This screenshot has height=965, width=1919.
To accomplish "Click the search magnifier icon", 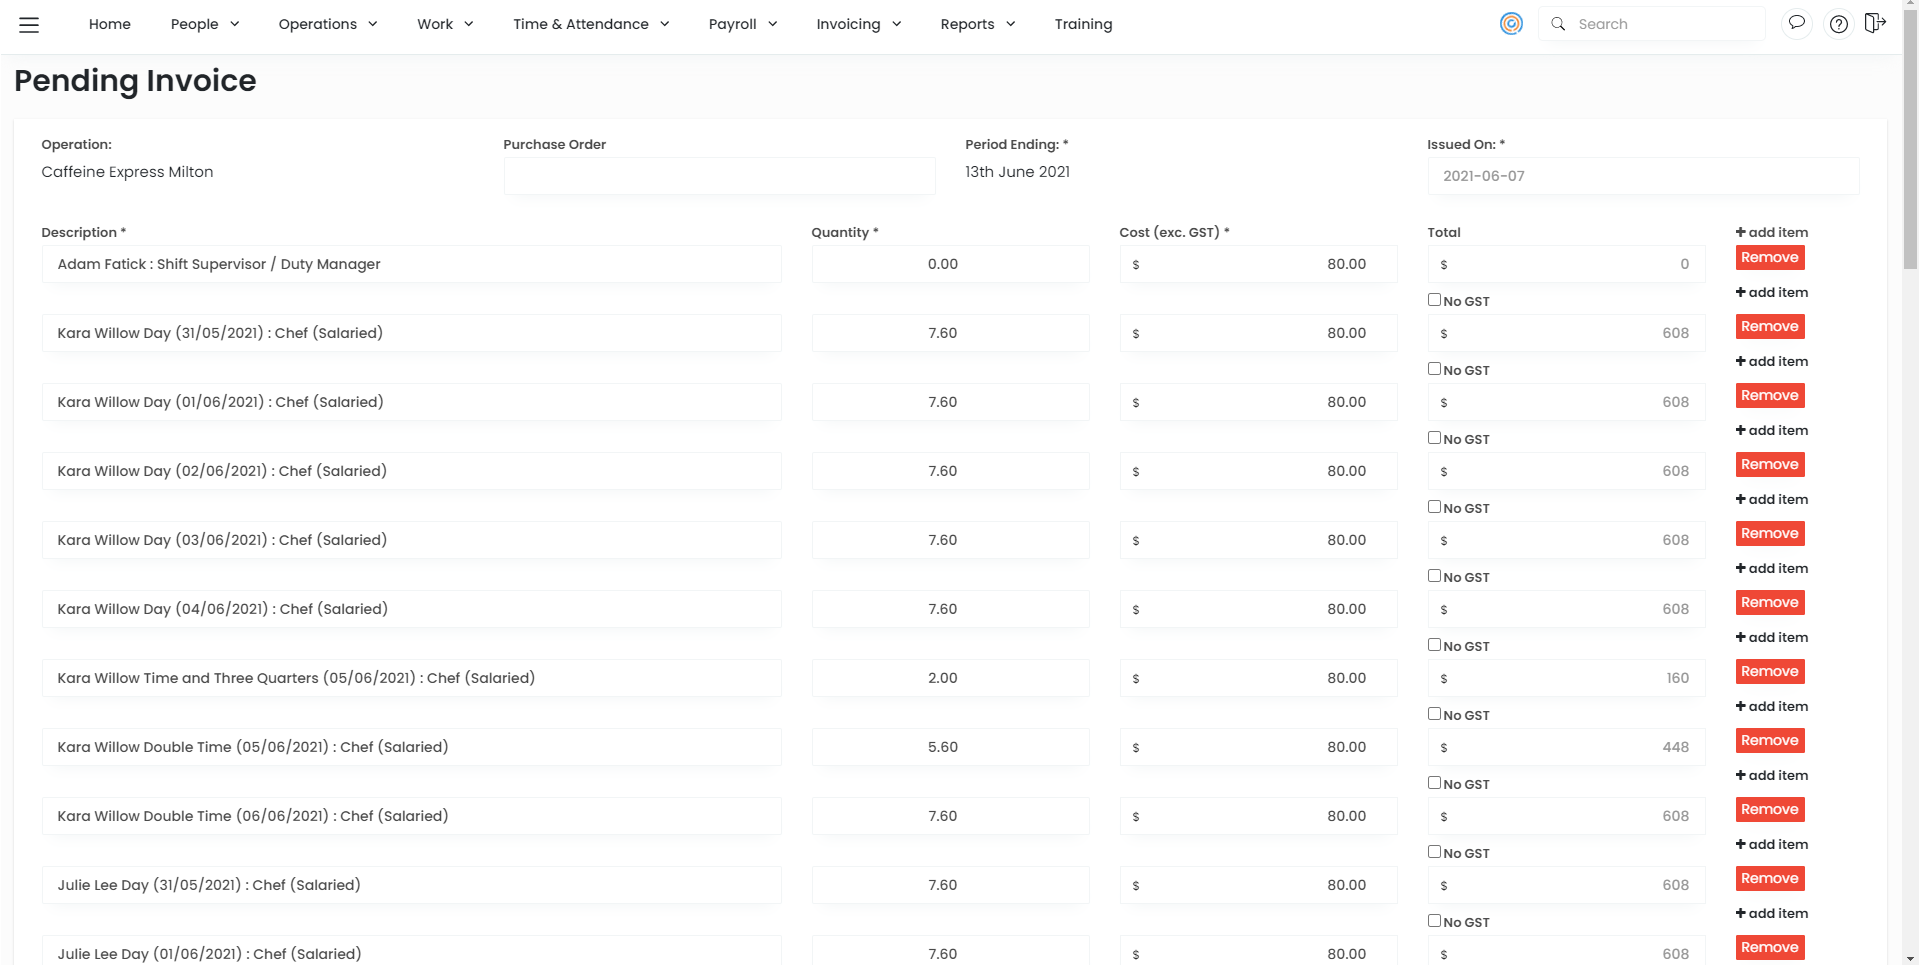I will [x=1558, y=24].
